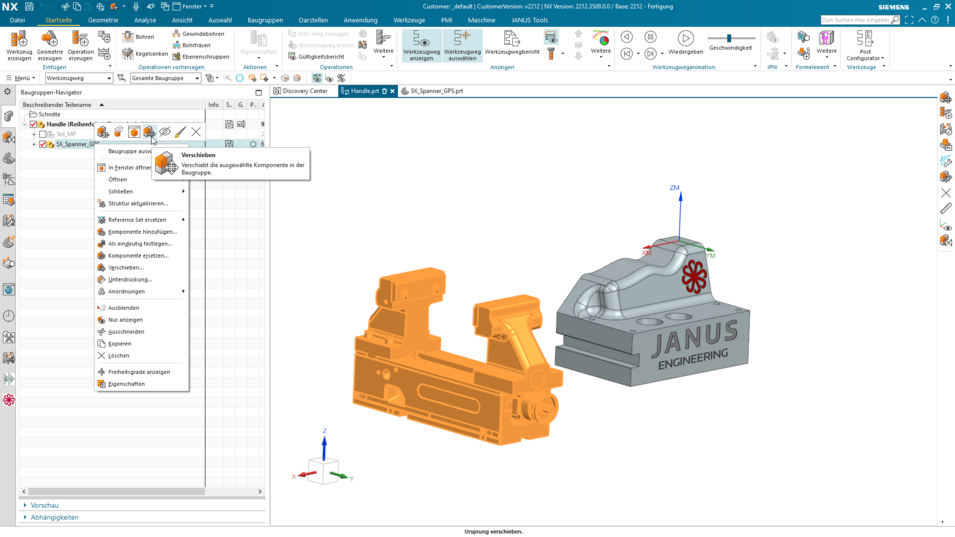The image size is (955, 537).
Task: Open the Gültigkeitsbericht
Action: [x=316, y=57]
